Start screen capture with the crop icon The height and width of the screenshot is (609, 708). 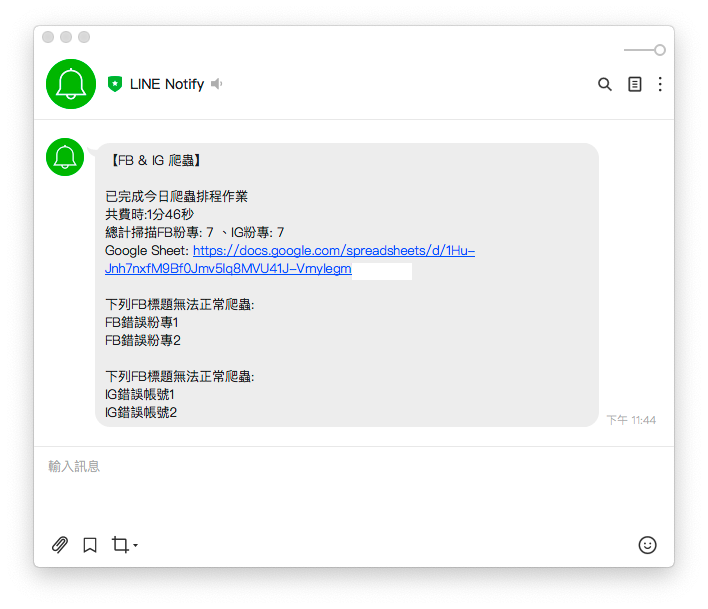pos(120,544)
